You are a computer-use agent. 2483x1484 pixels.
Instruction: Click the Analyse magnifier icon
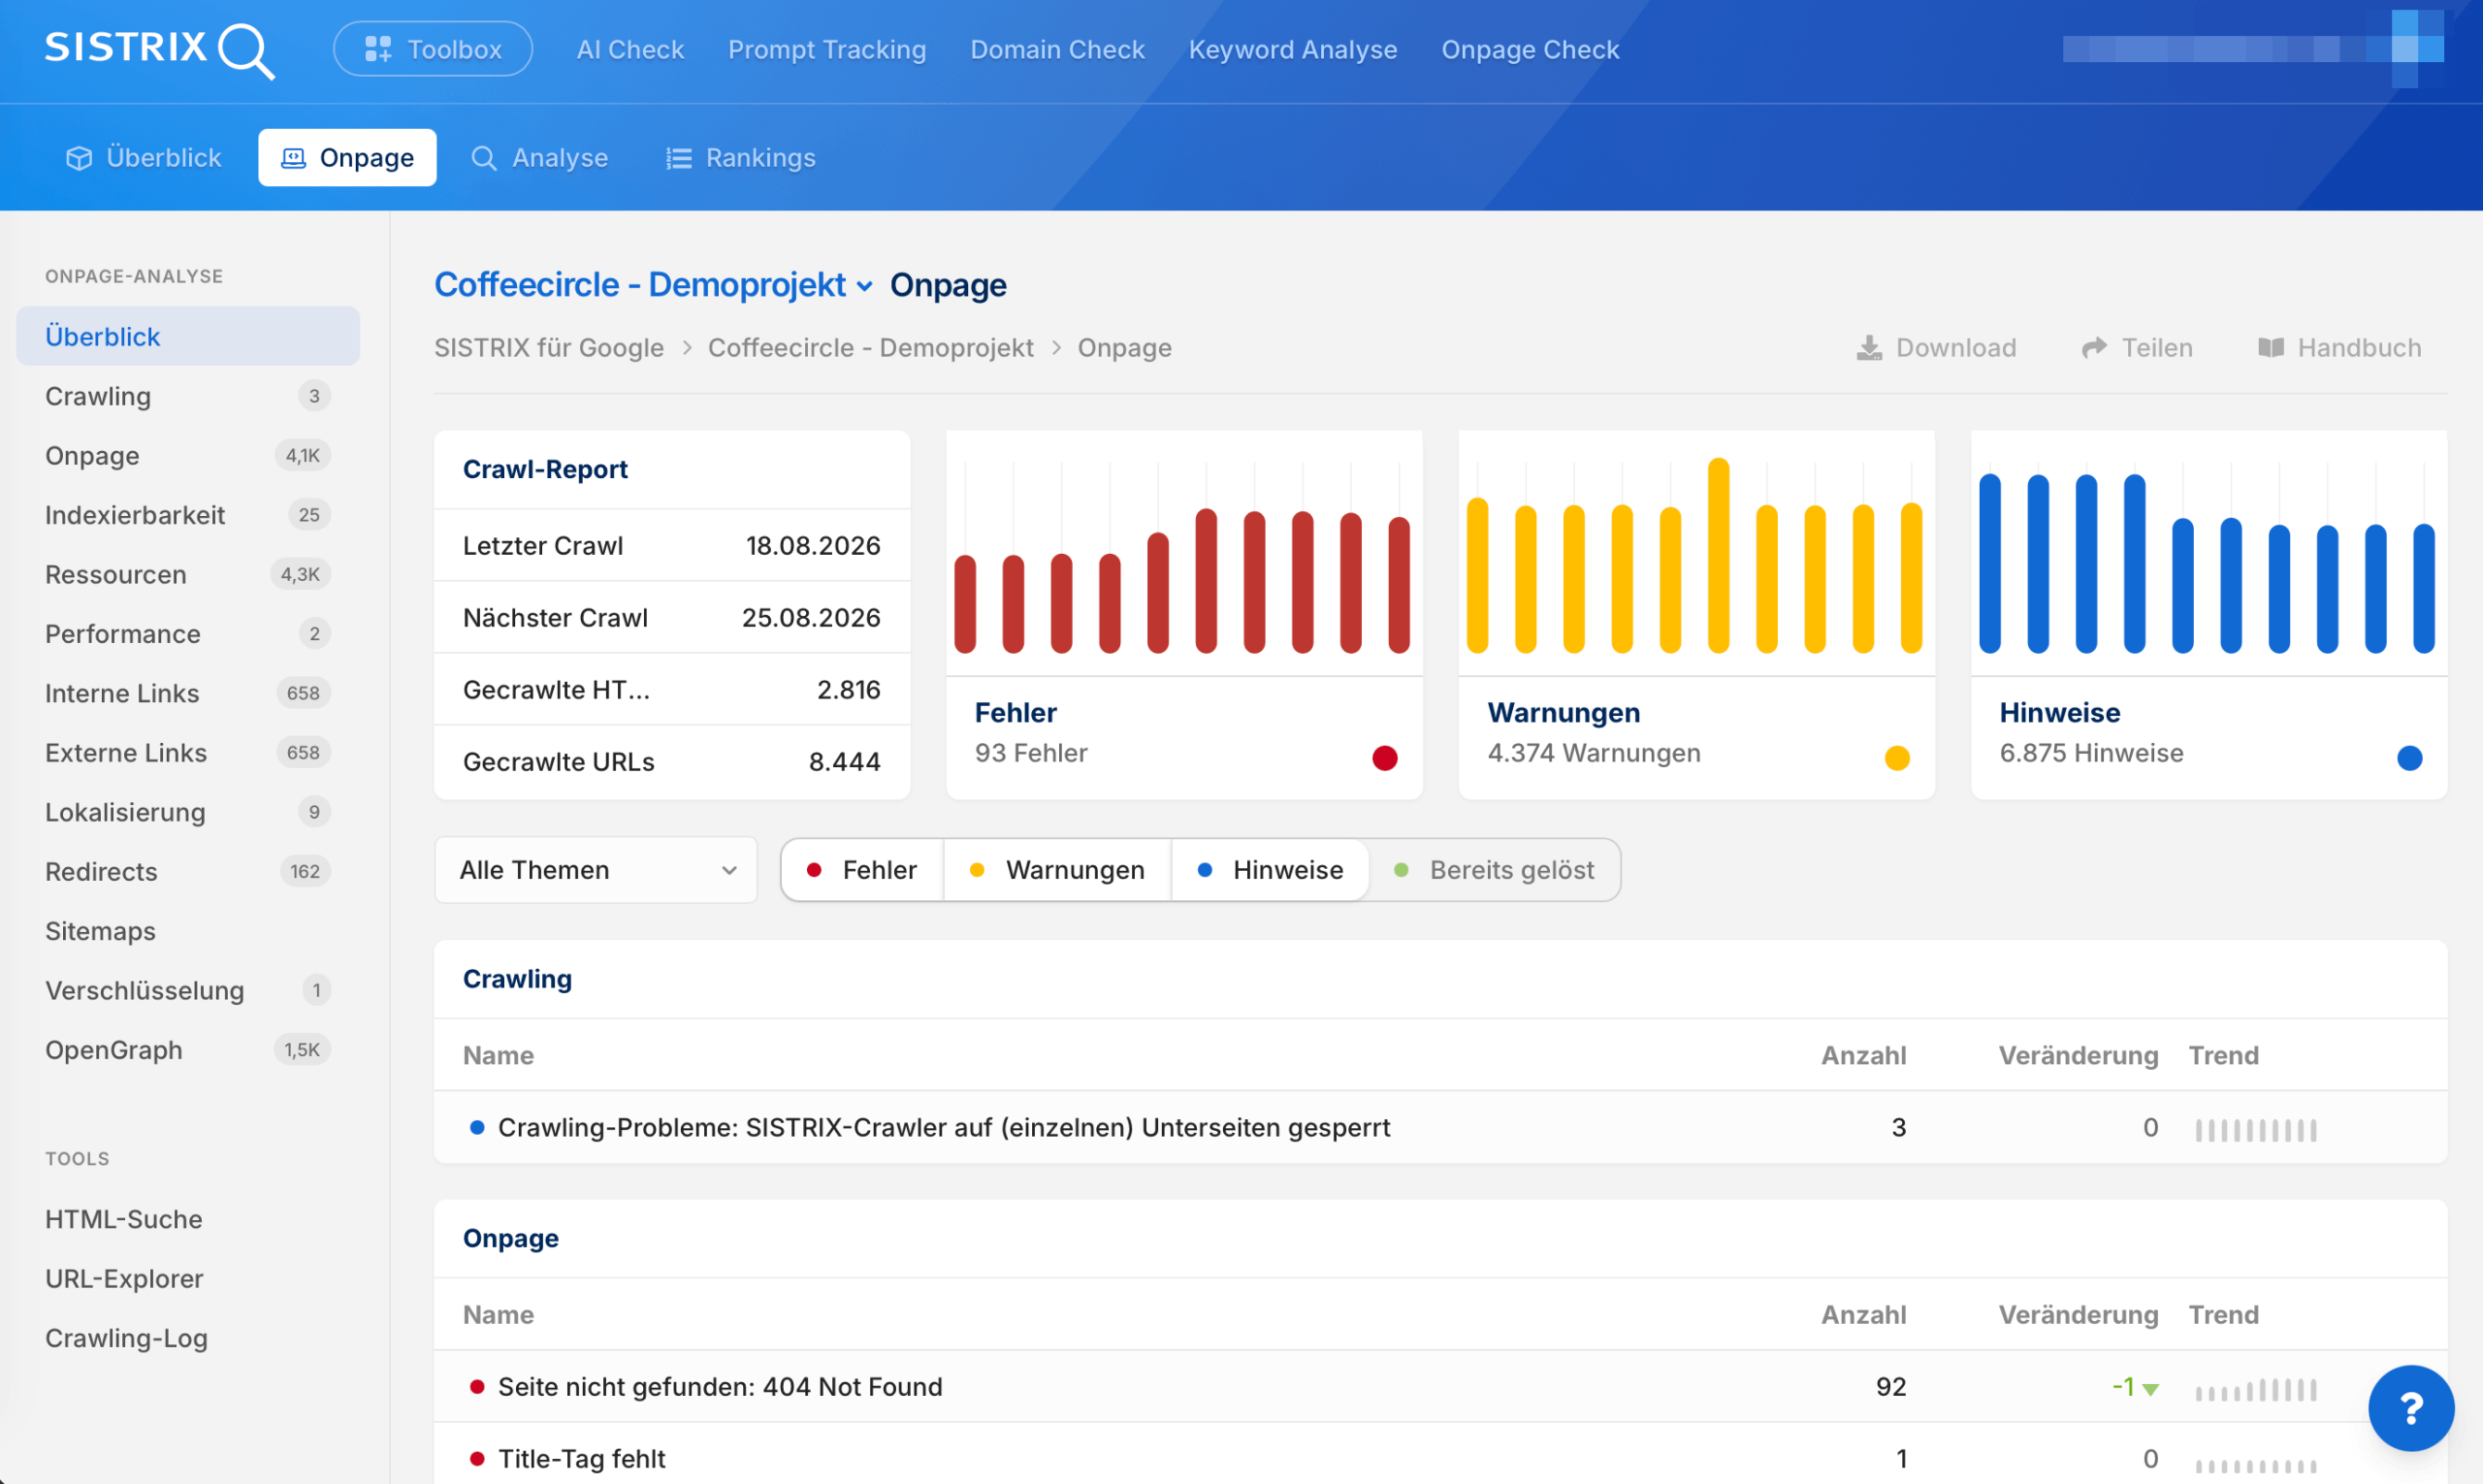484,158
